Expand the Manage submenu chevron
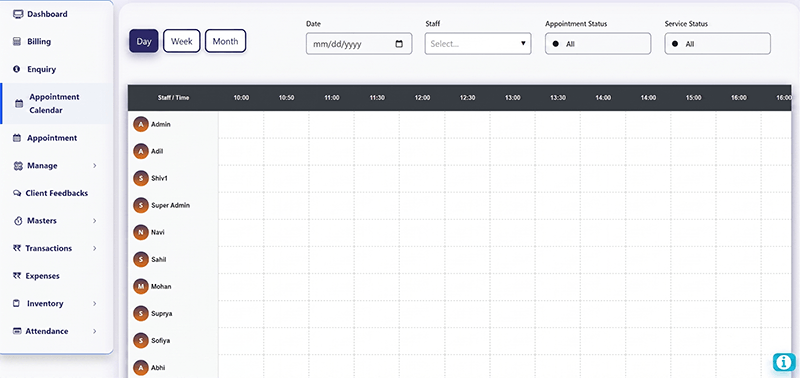 [x=95, y=166]
